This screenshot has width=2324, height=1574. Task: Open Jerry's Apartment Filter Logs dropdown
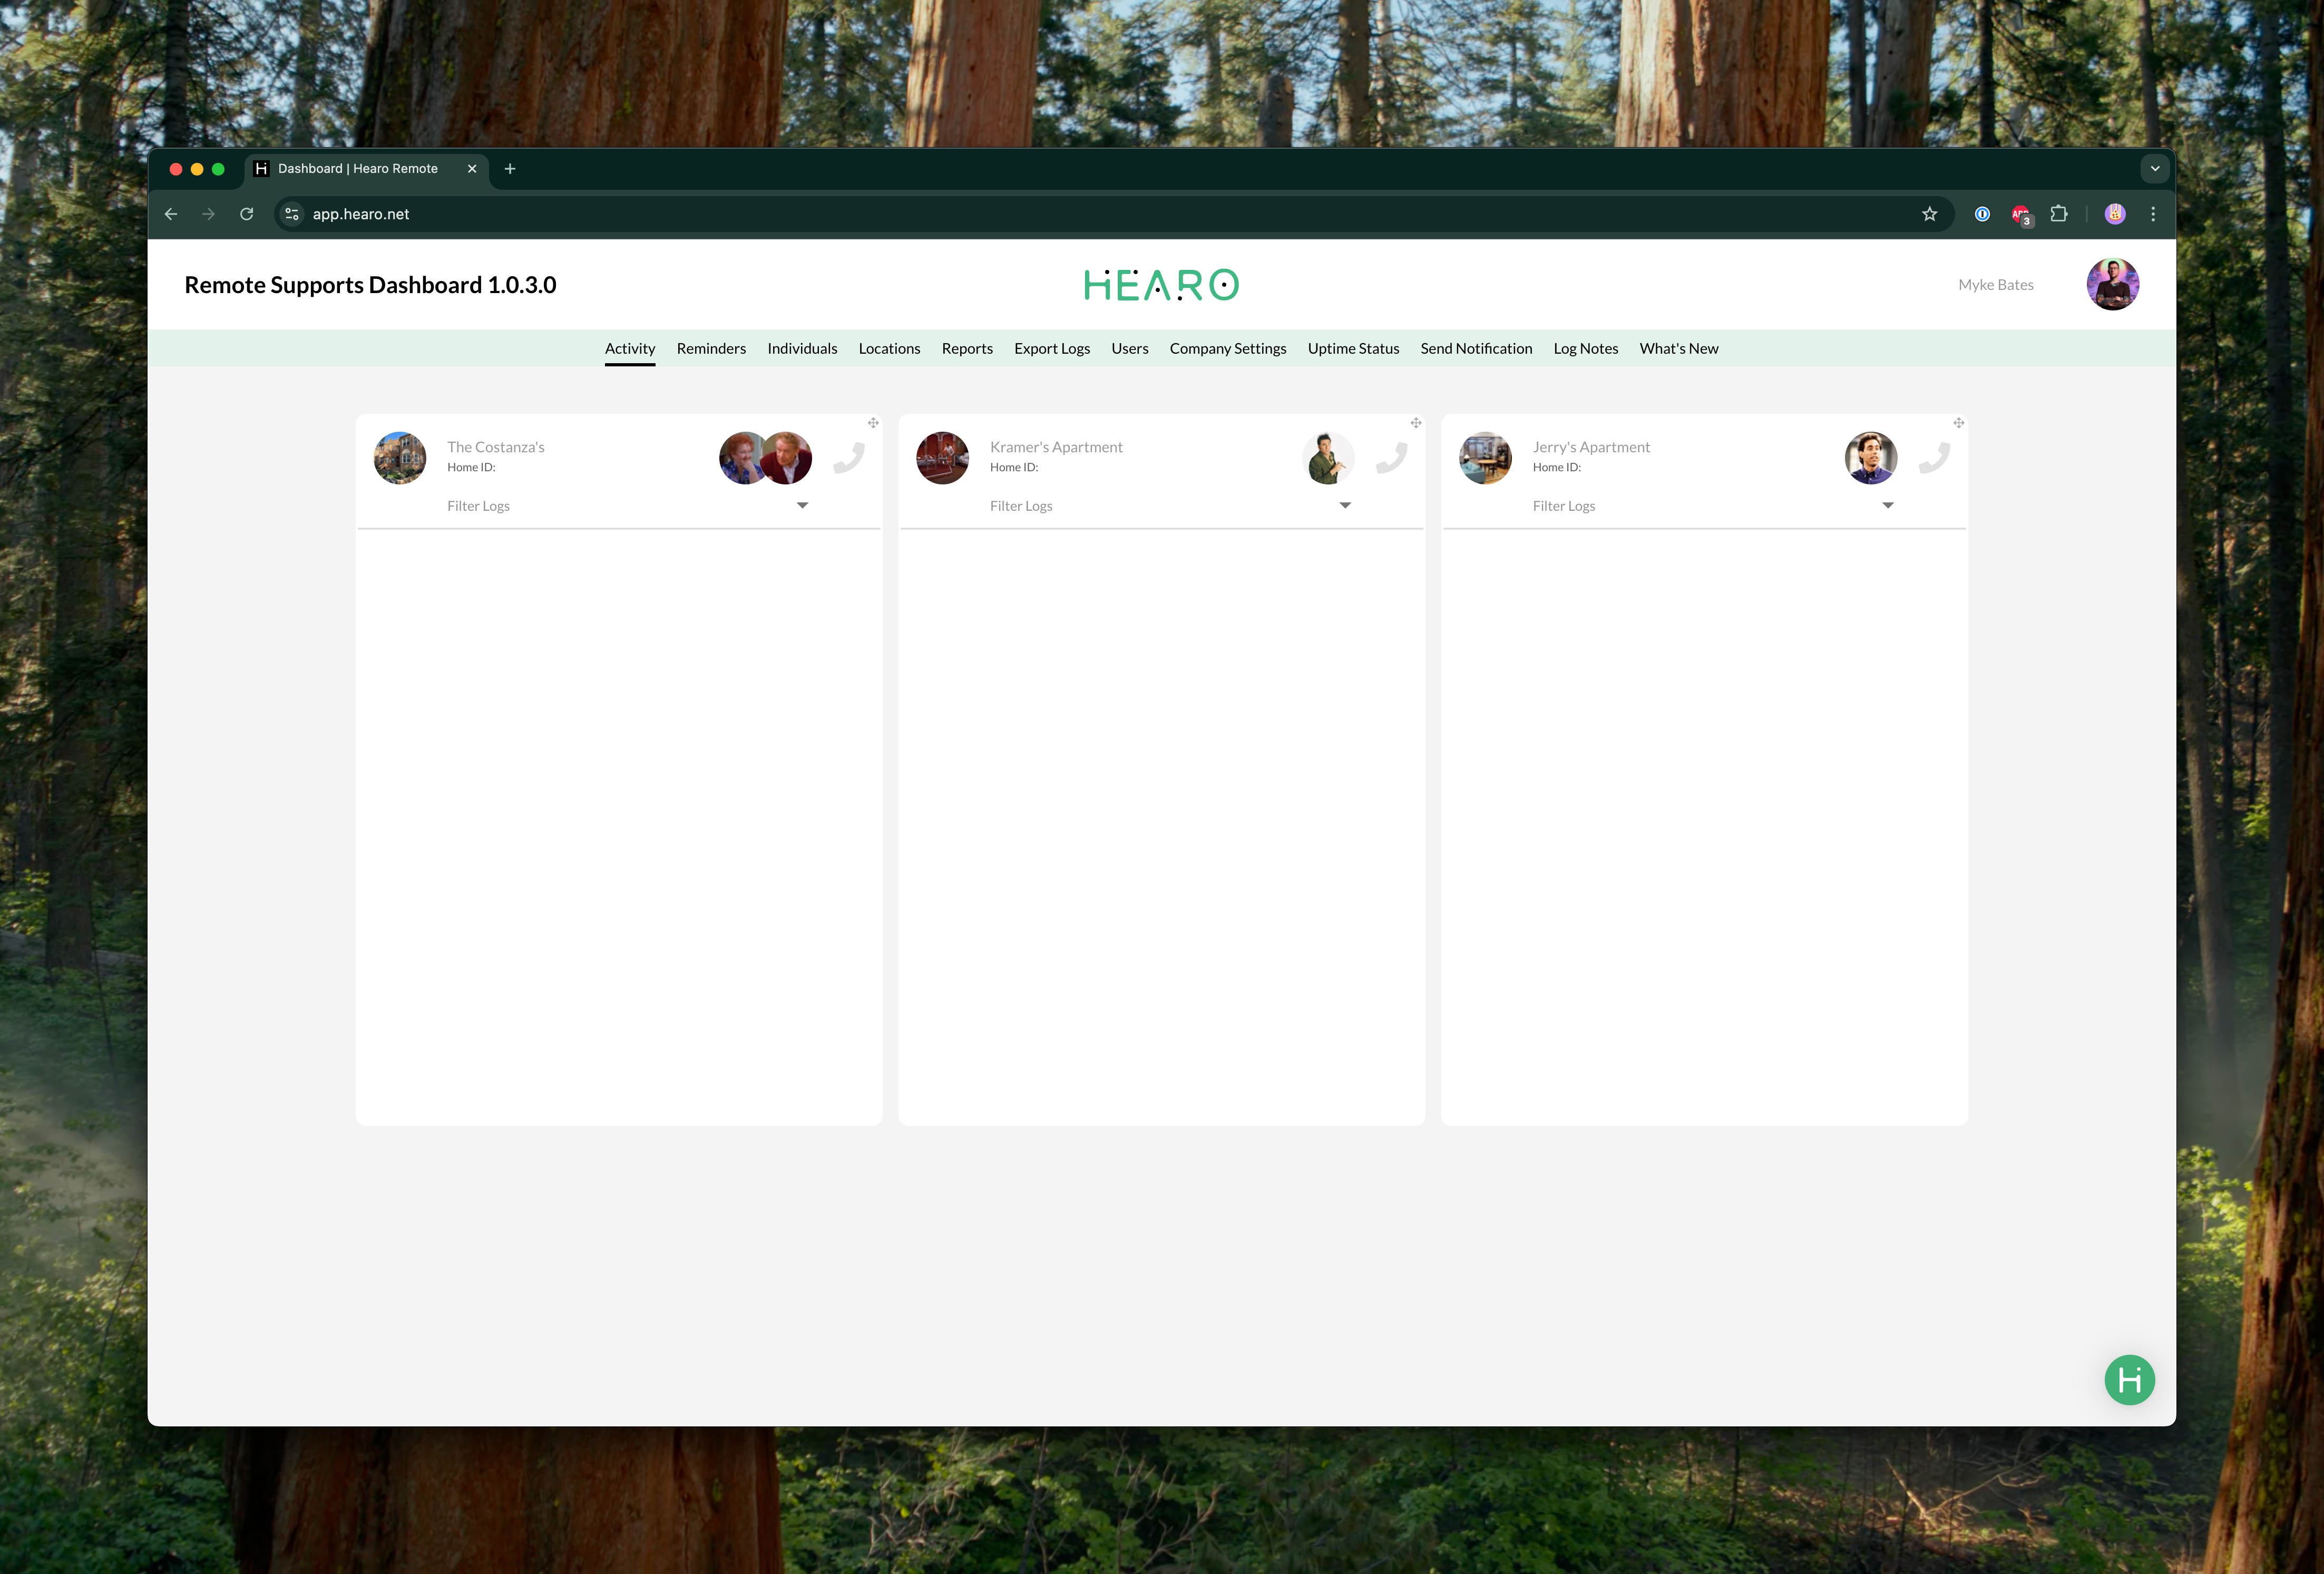(x=1888, y=506)
